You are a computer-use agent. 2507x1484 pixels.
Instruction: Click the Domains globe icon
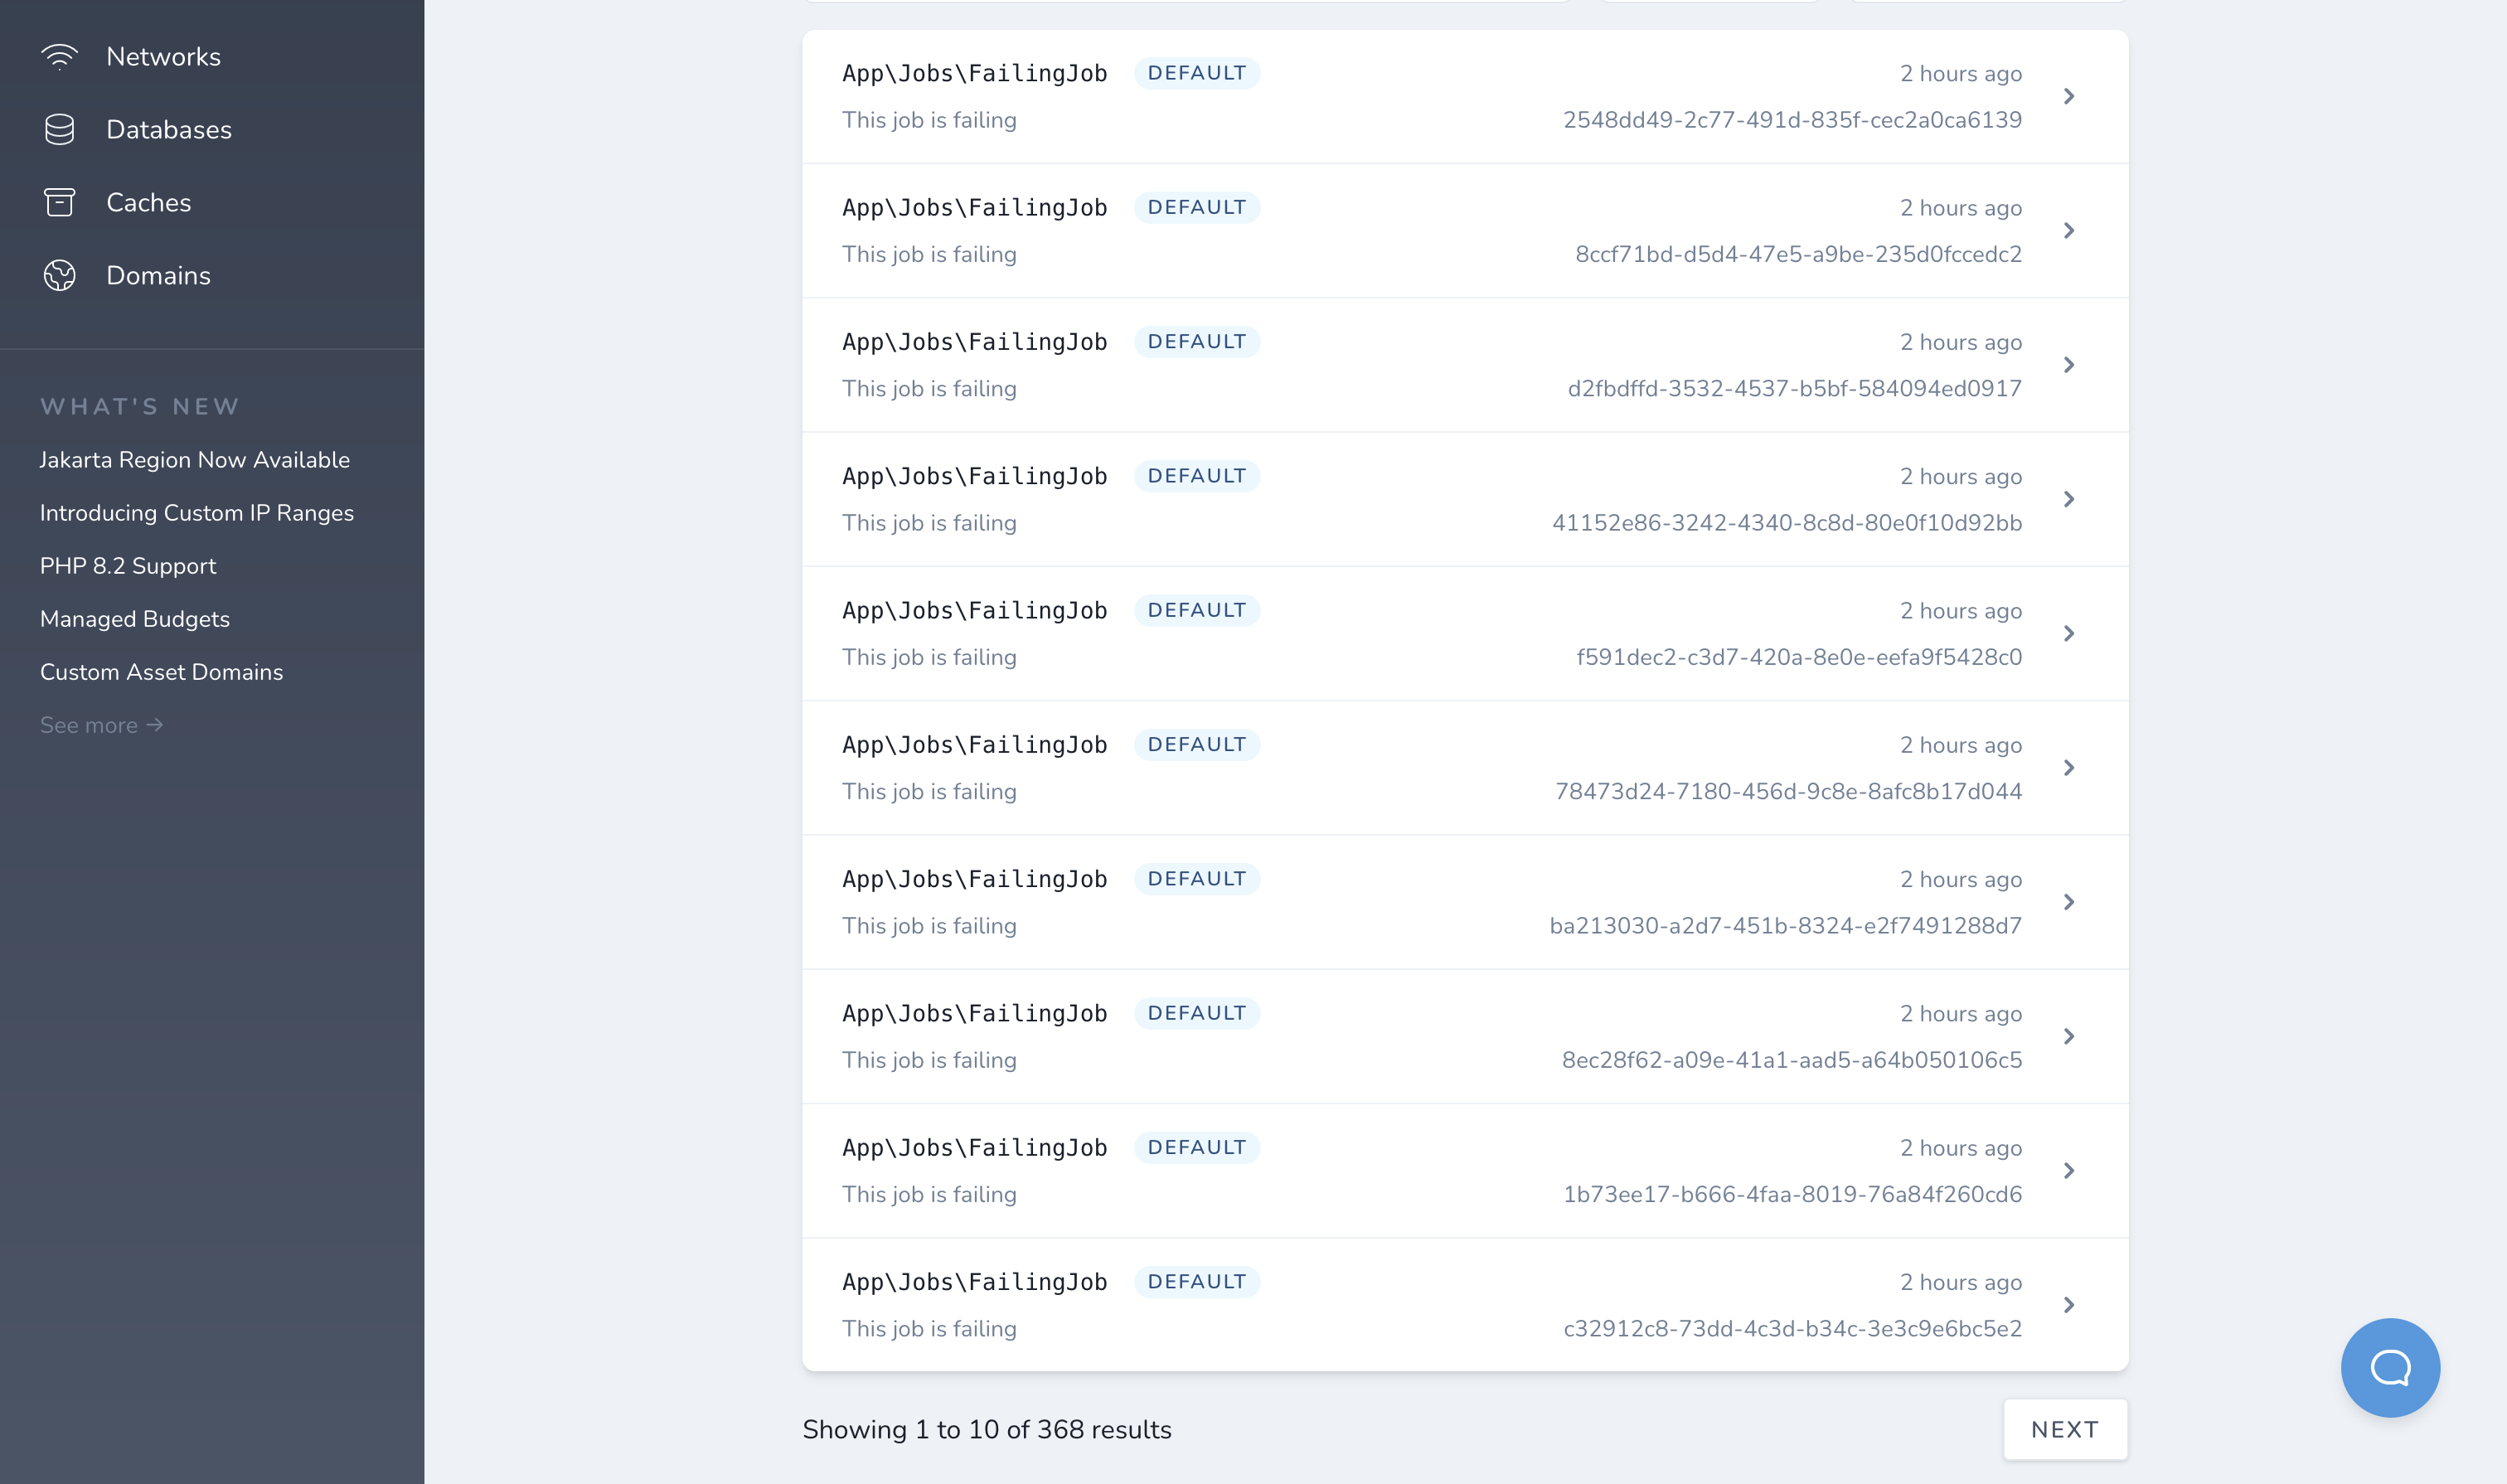[x=60, y=276]
